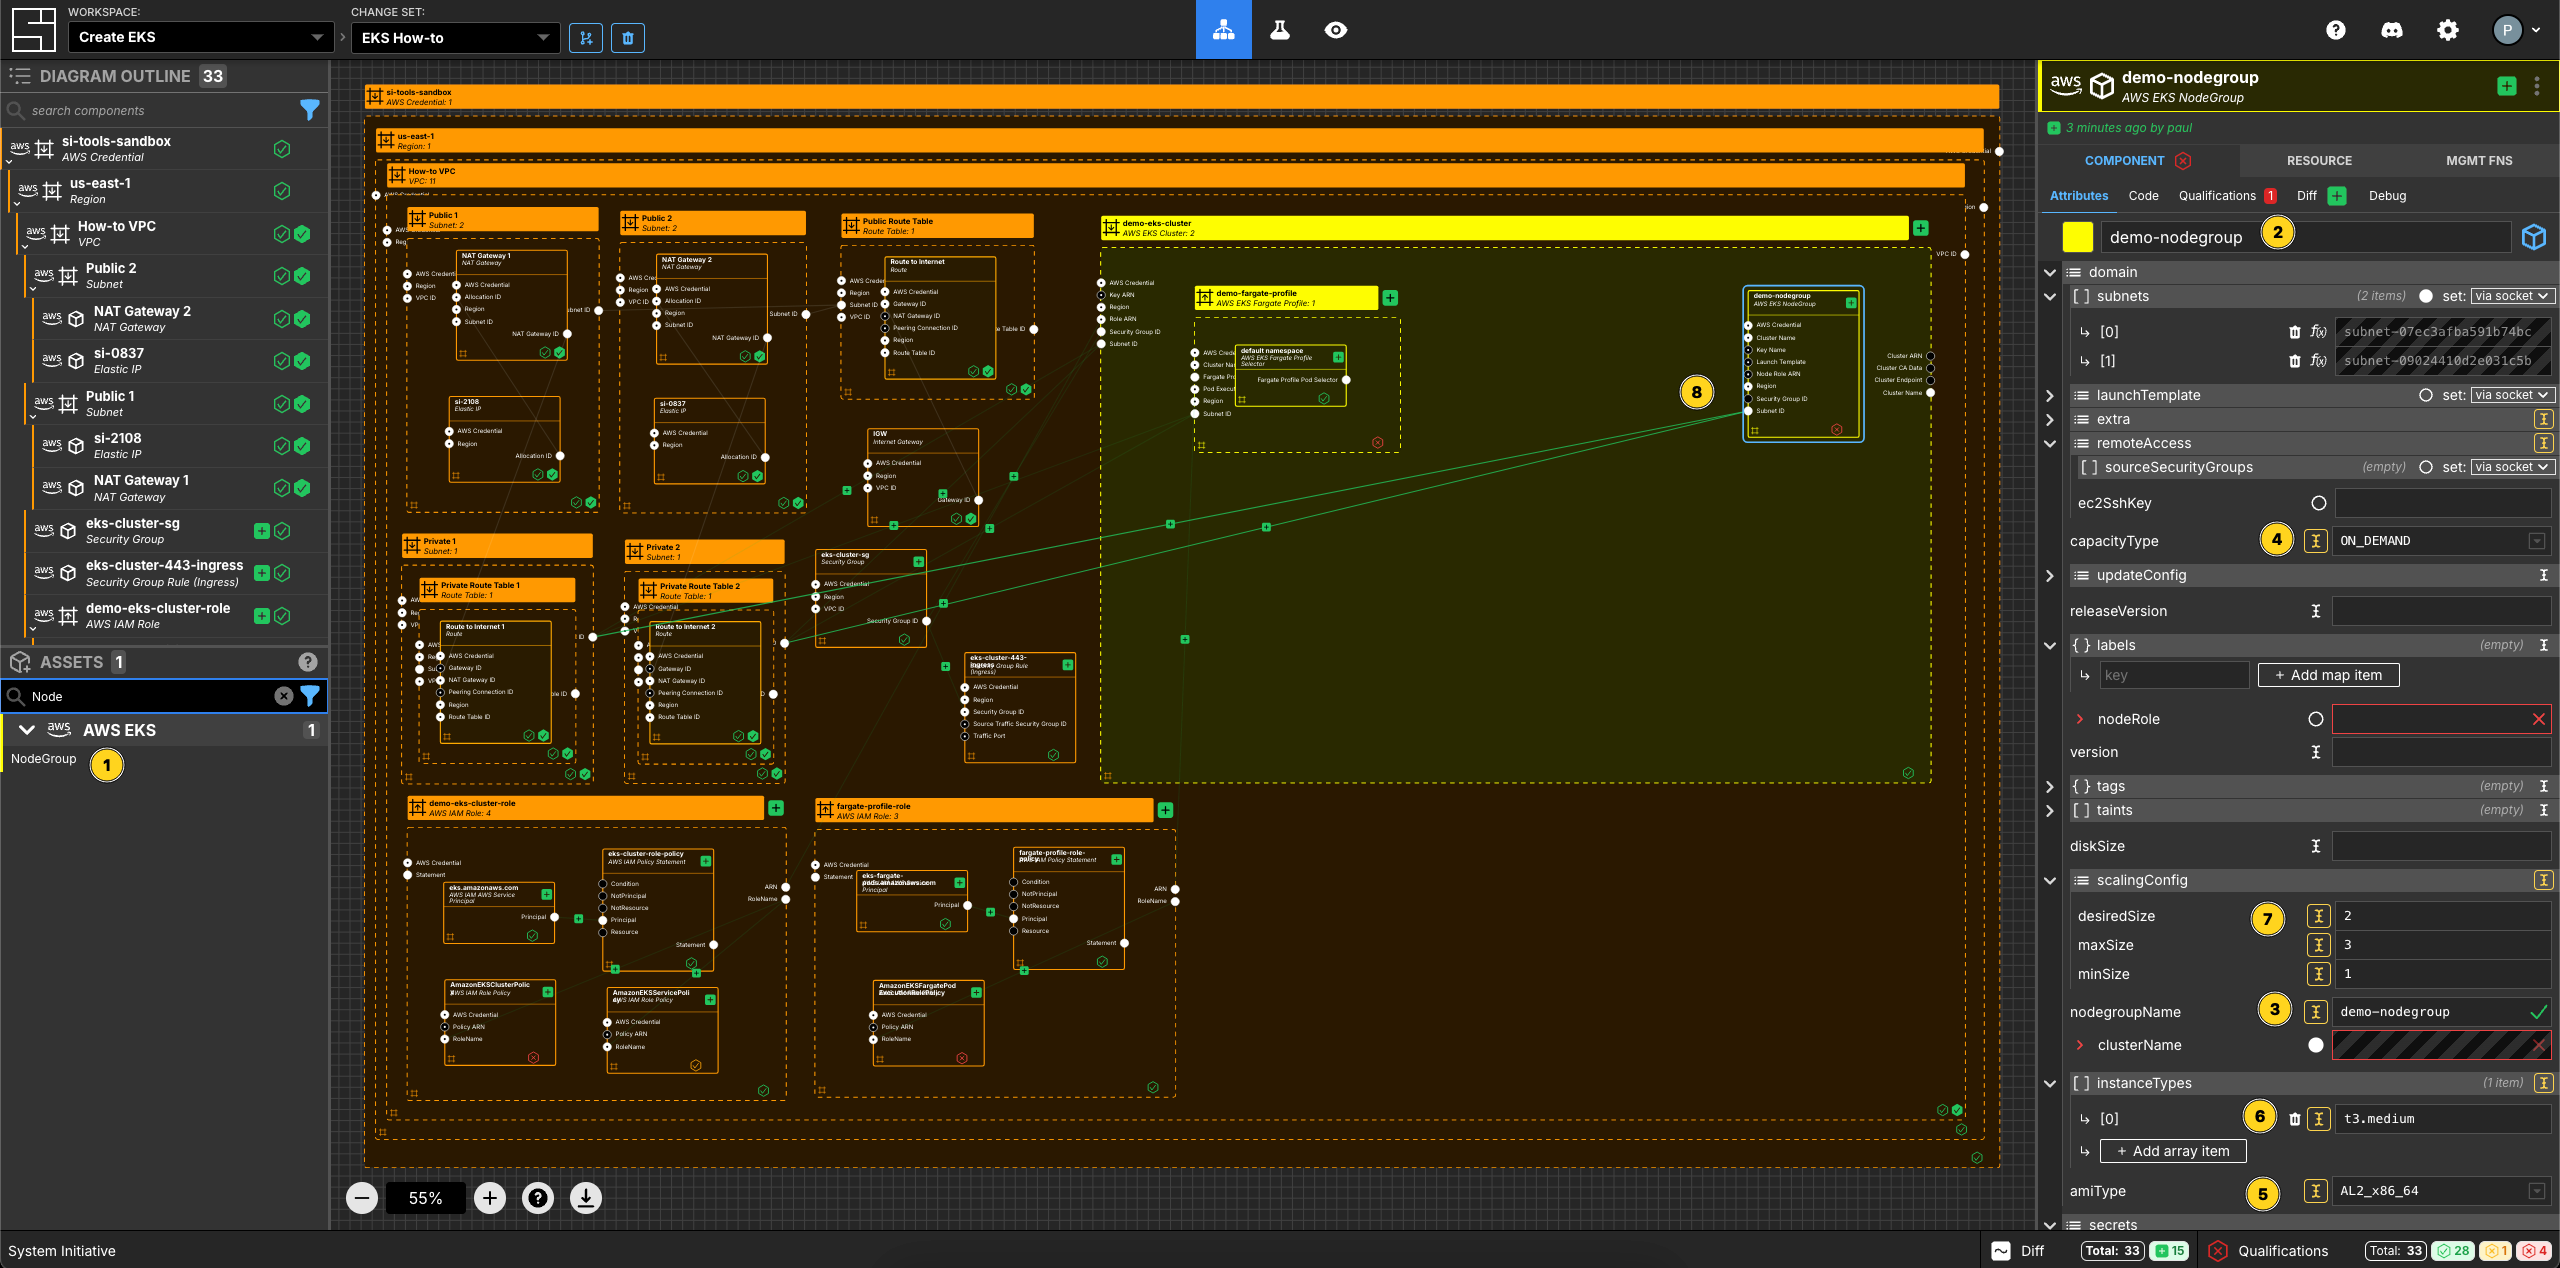Screen dimensions: 2560x1268
Task: Open the capacityType ON_DEMAND dropdown
Action: [x=2441, y=541]
